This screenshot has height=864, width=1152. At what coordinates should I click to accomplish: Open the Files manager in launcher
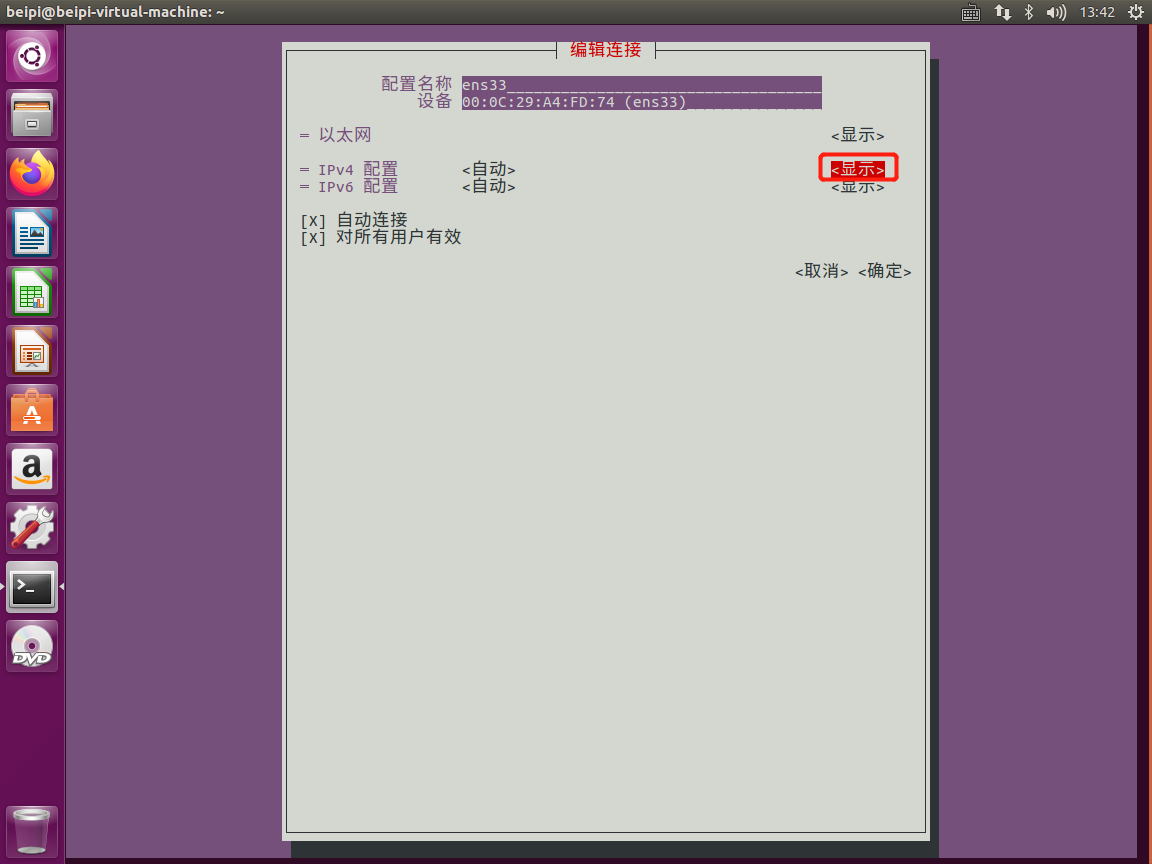click(x=32, y=115)
